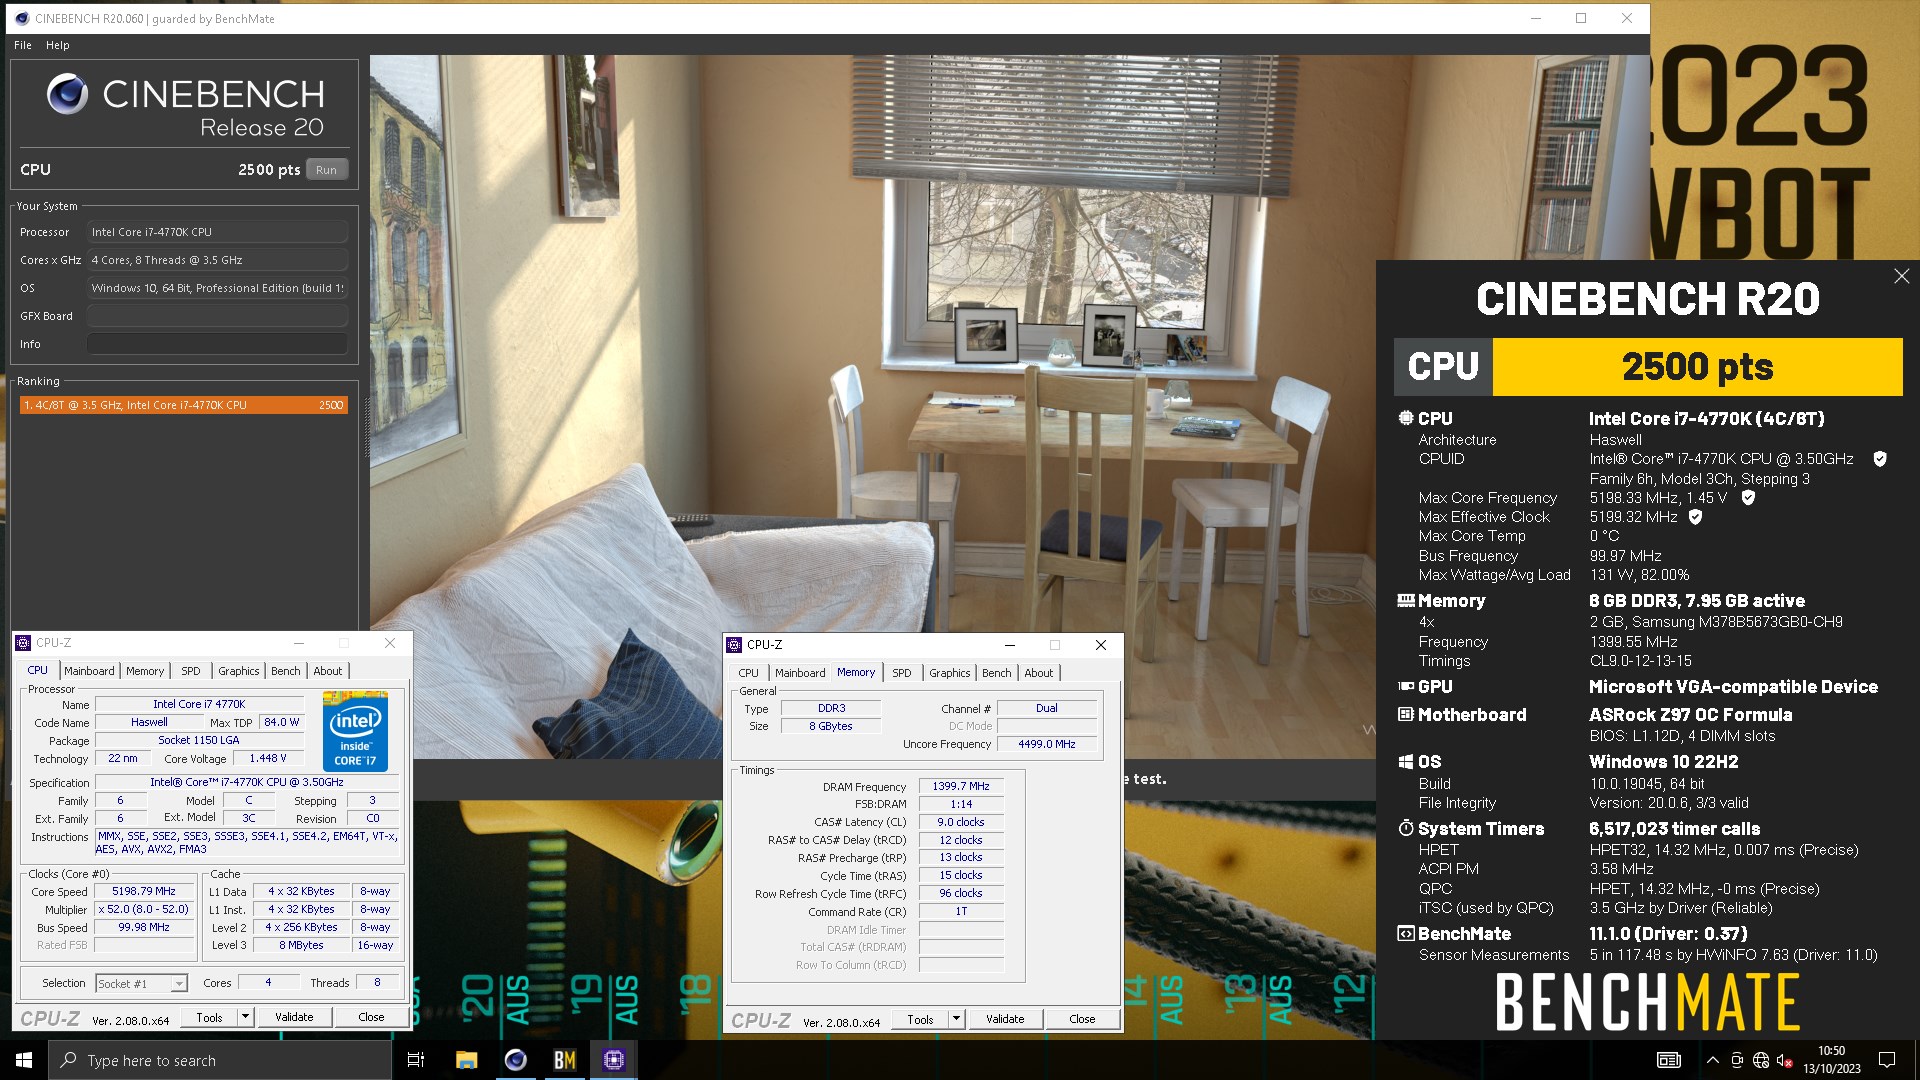
Task: Click the Info input field in Cinebench
Action: click(x=217, y=344)
